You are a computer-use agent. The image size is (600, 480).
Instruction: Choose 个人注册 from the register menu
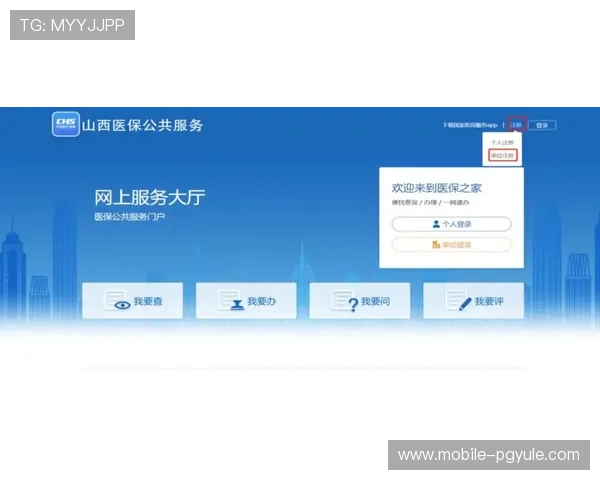coord(502,142)
